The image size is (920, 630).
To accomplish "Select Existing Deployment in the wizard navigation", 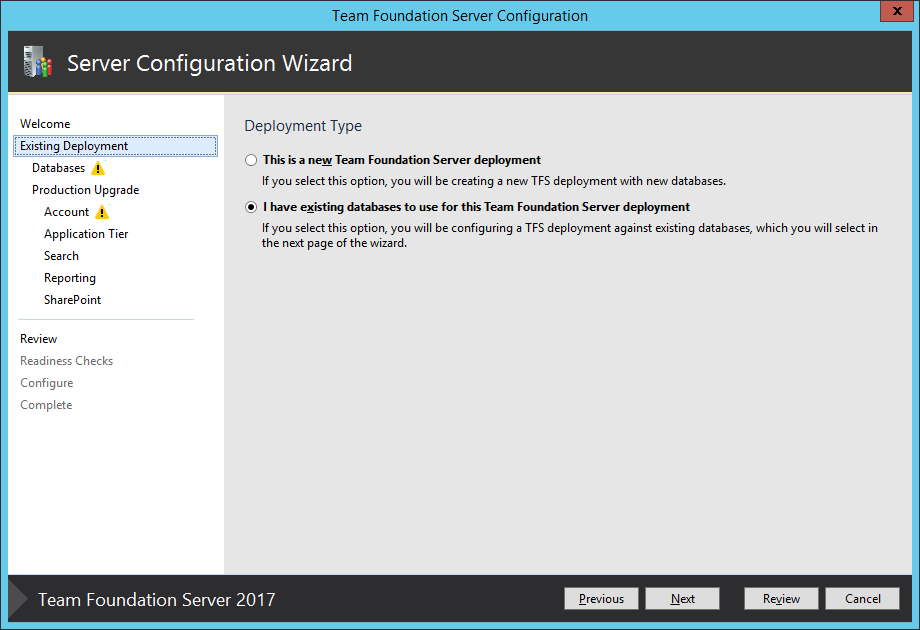I will click(116, 146).
